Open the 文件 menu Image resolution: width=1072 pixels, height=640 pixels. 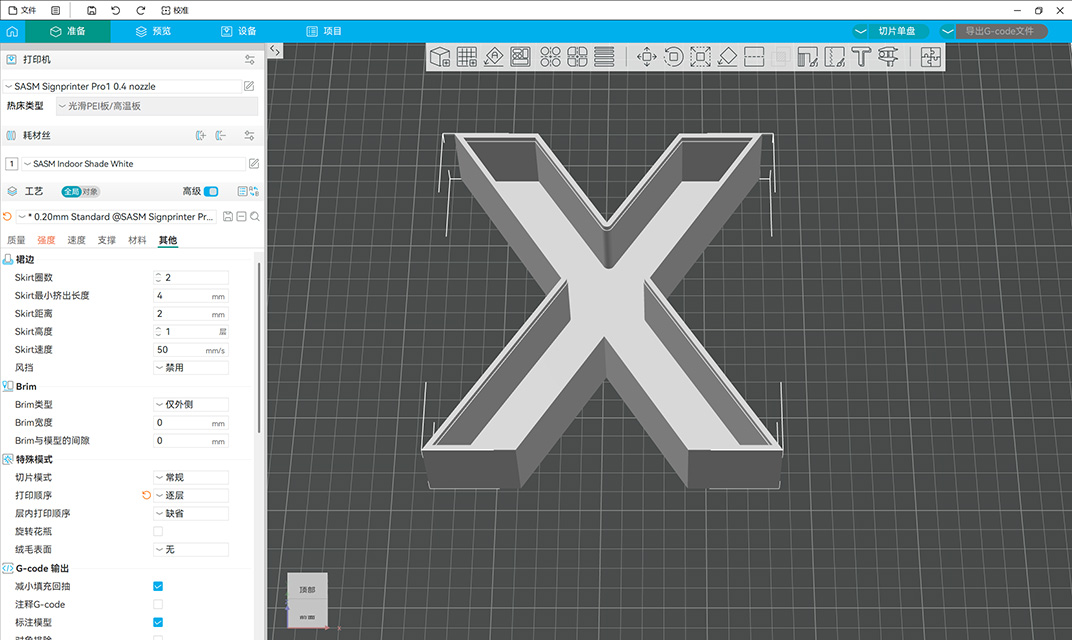(x=22, y=10)
